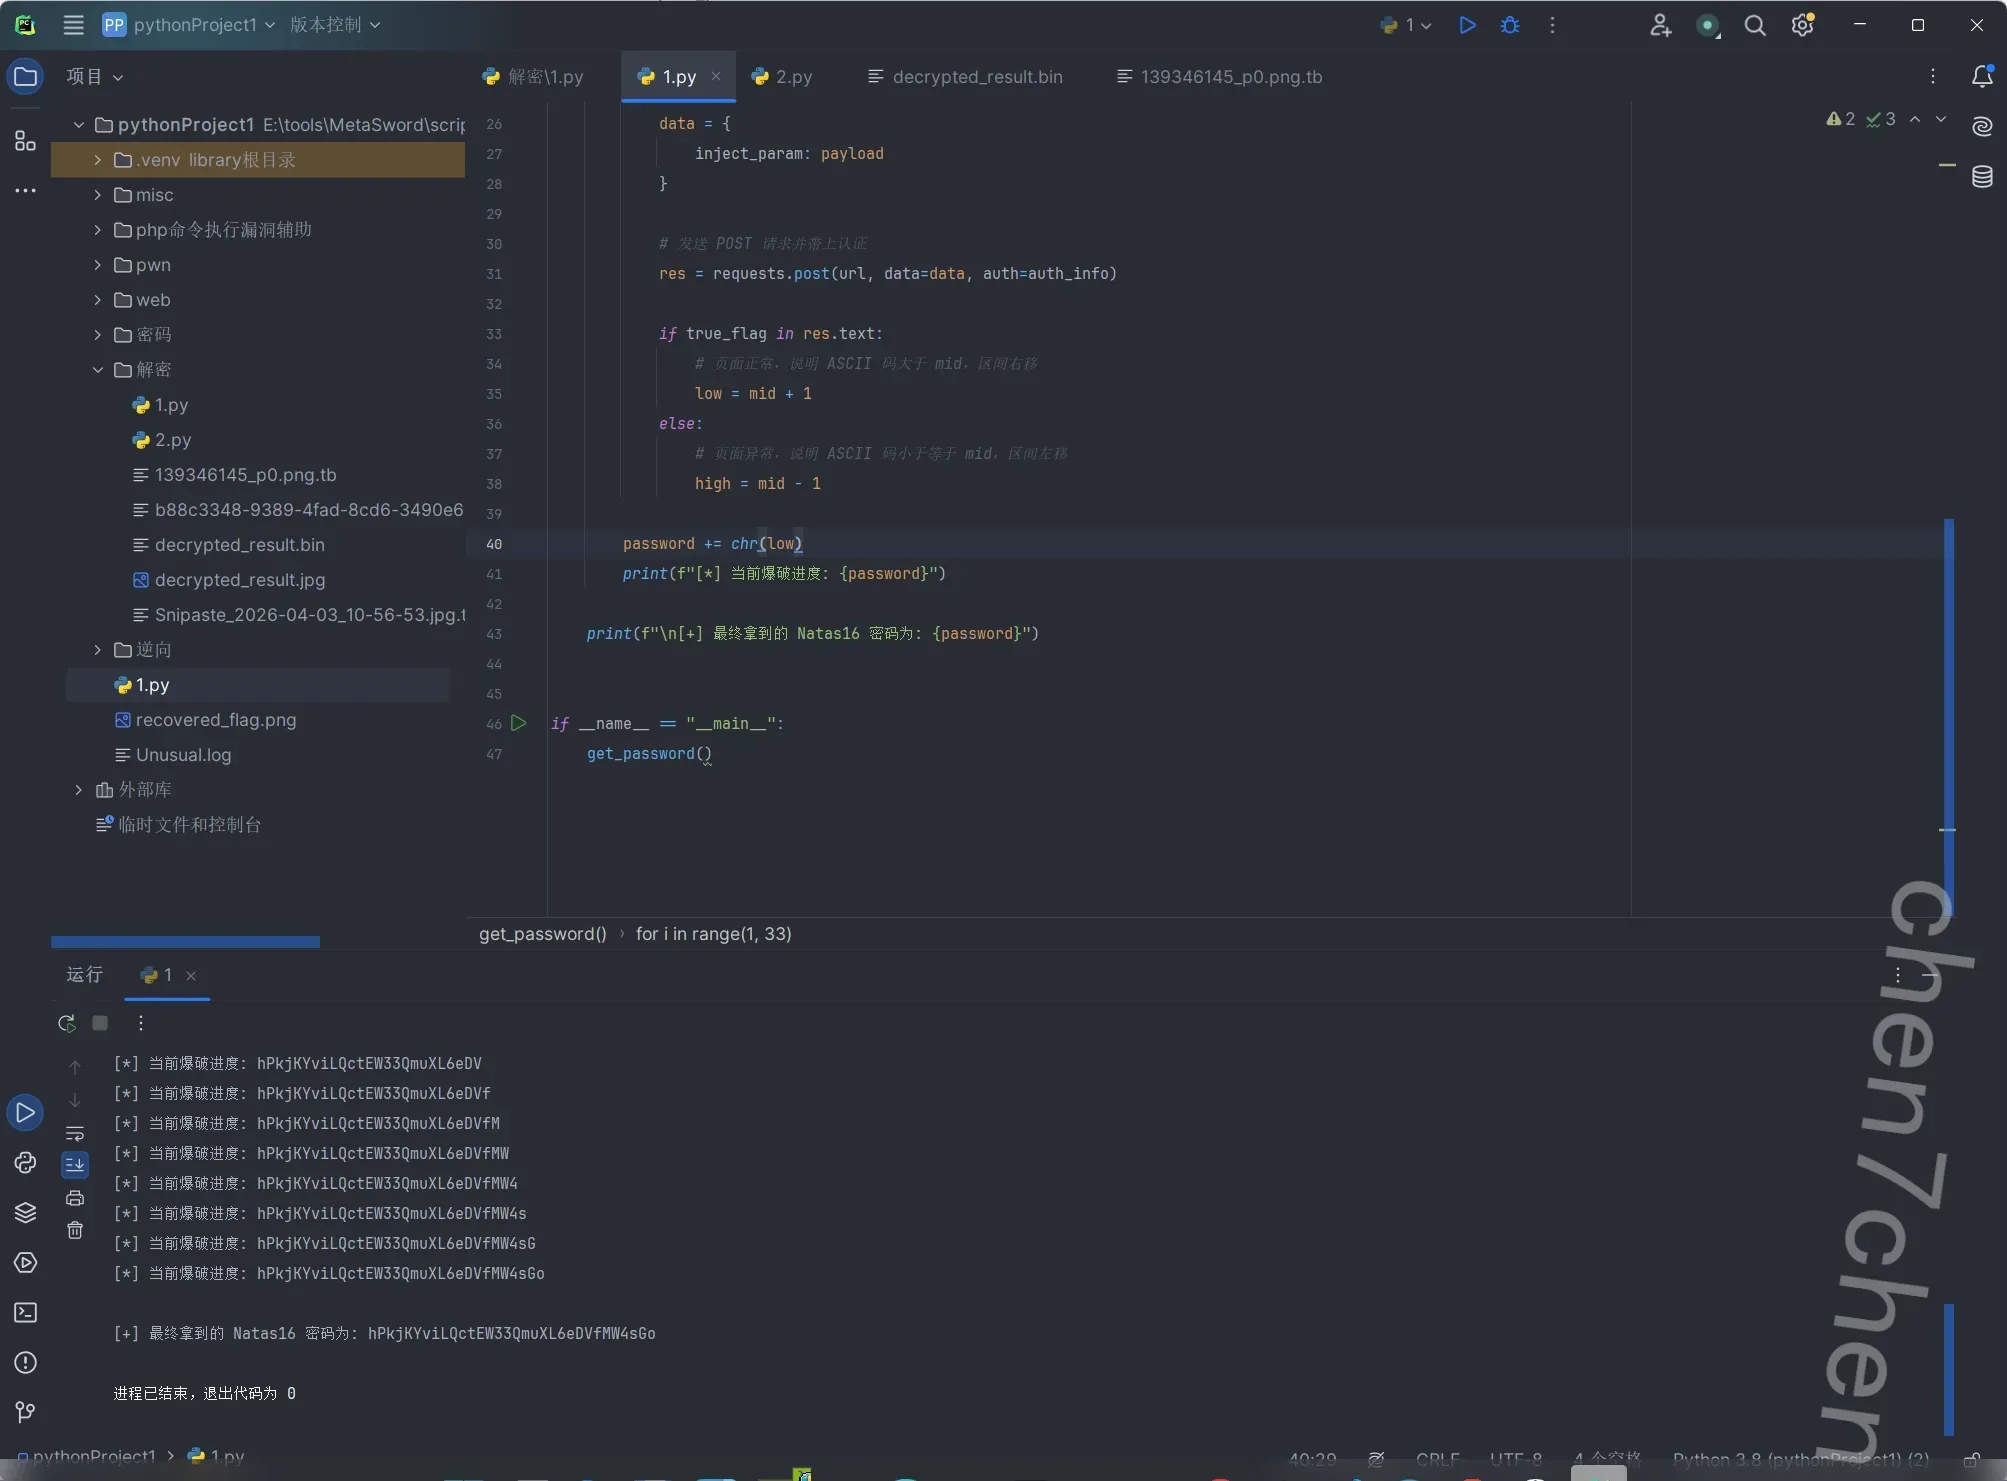Click the Rerun icon in run panel

(x=67, y=1023)
